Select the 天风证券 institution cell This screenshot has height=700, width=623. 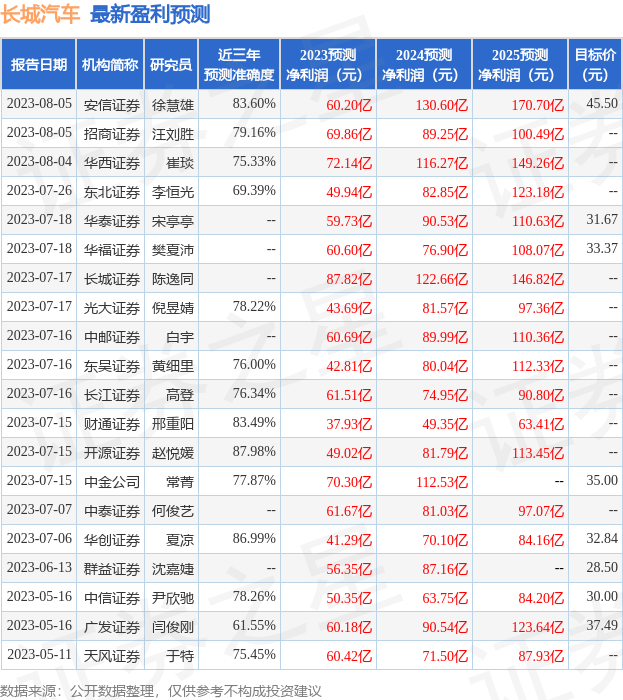point(112,656)
